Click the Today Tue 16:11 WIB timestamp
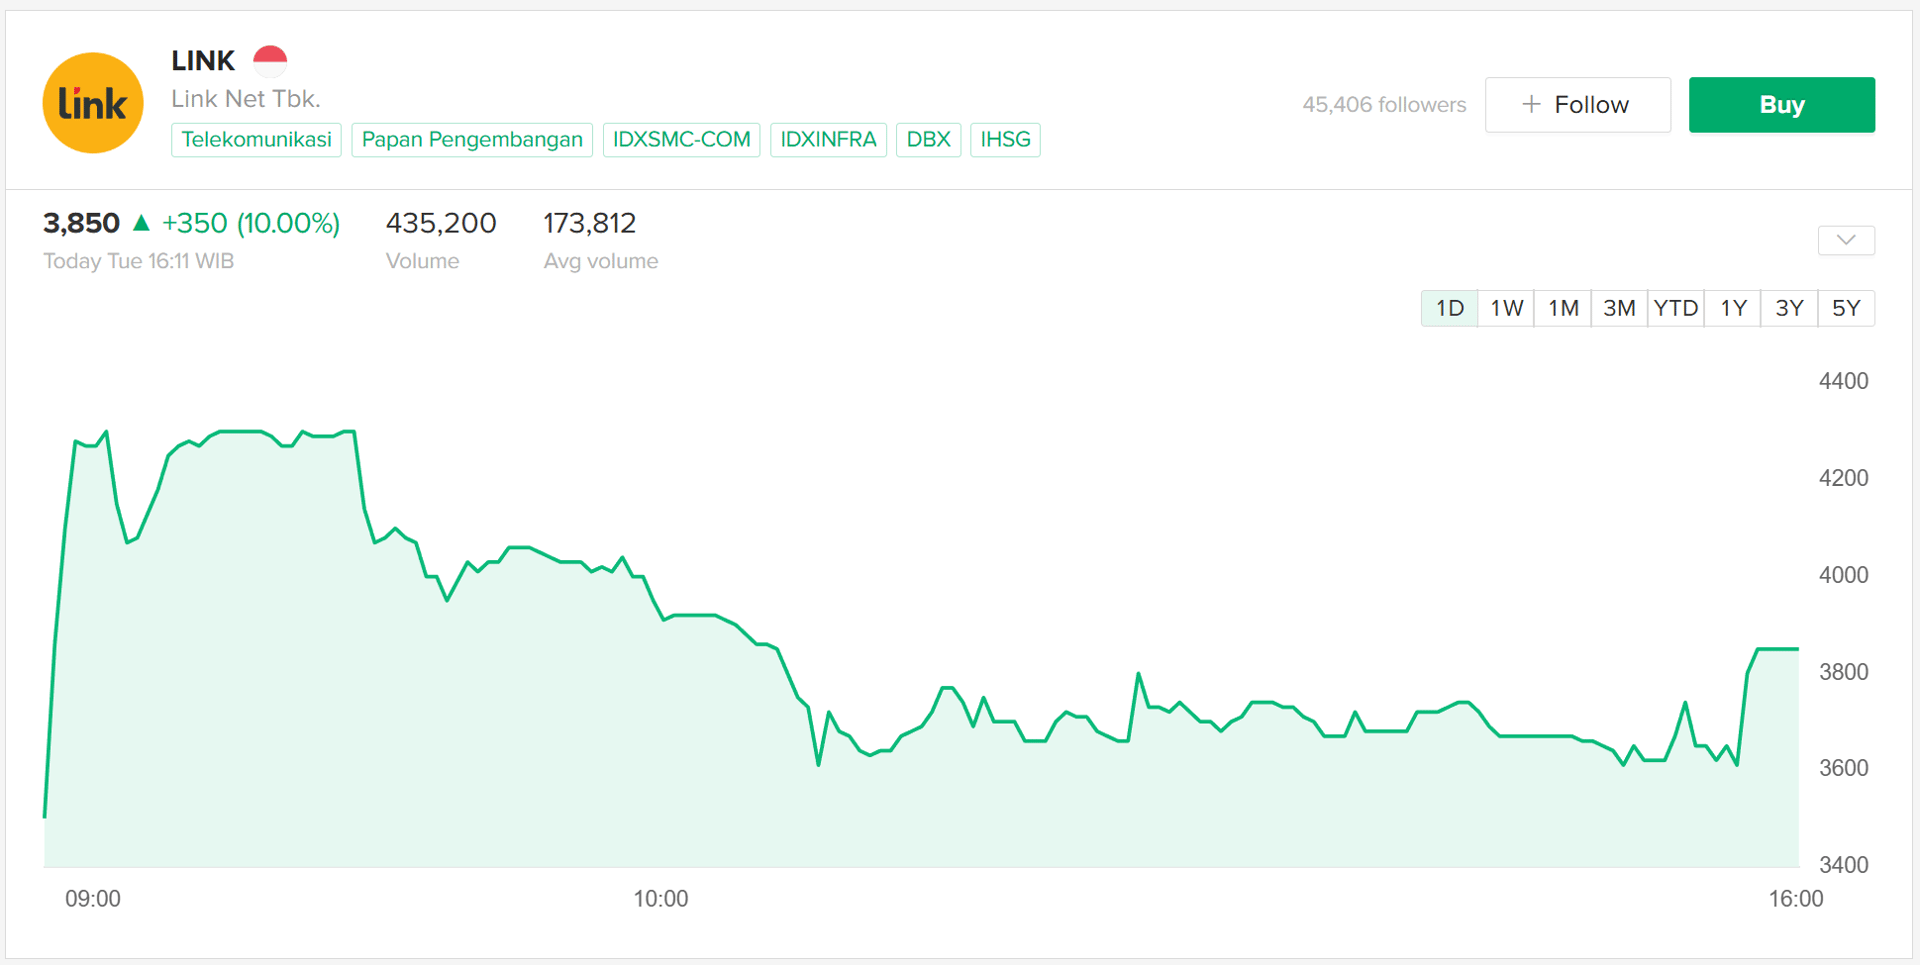The image size is (1920, 965). [x=138, y=261]
